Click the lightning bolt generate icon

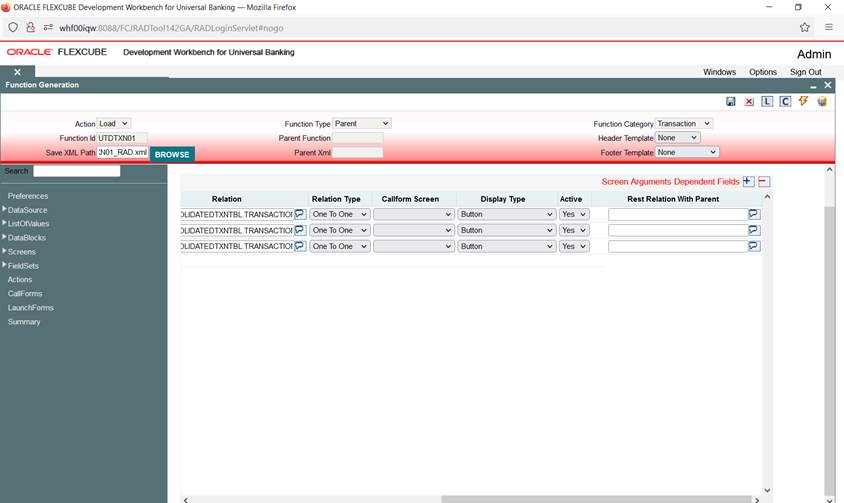click(804, 101)
